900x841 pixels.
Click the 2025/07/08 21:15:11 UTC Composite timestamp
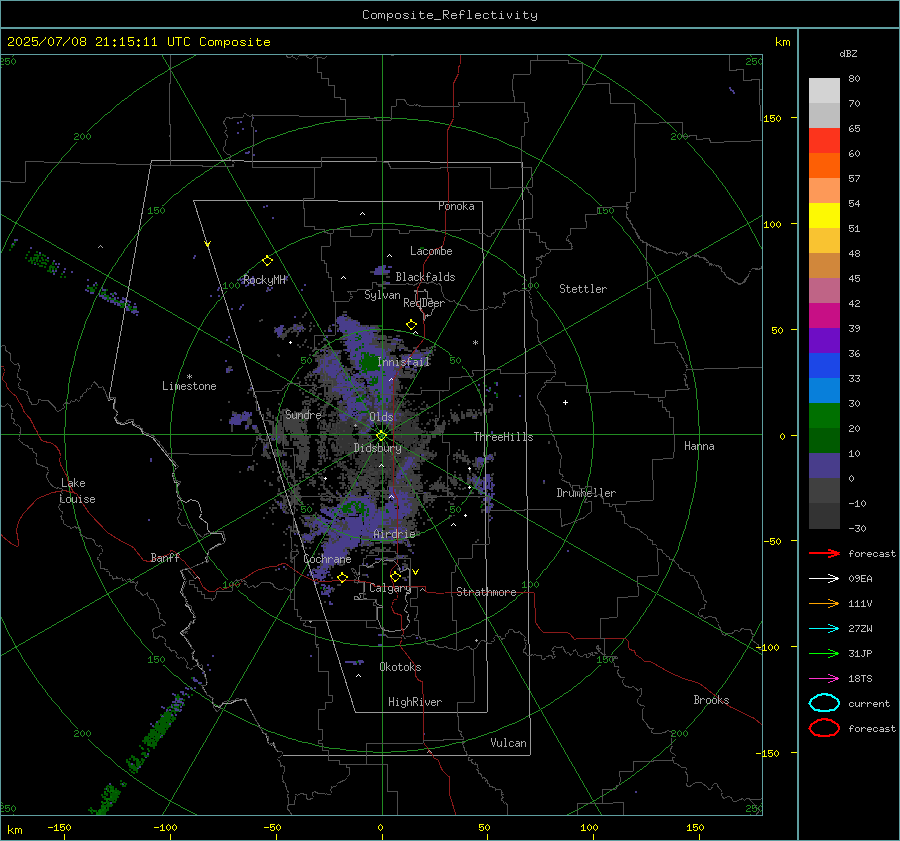[138, 42]
